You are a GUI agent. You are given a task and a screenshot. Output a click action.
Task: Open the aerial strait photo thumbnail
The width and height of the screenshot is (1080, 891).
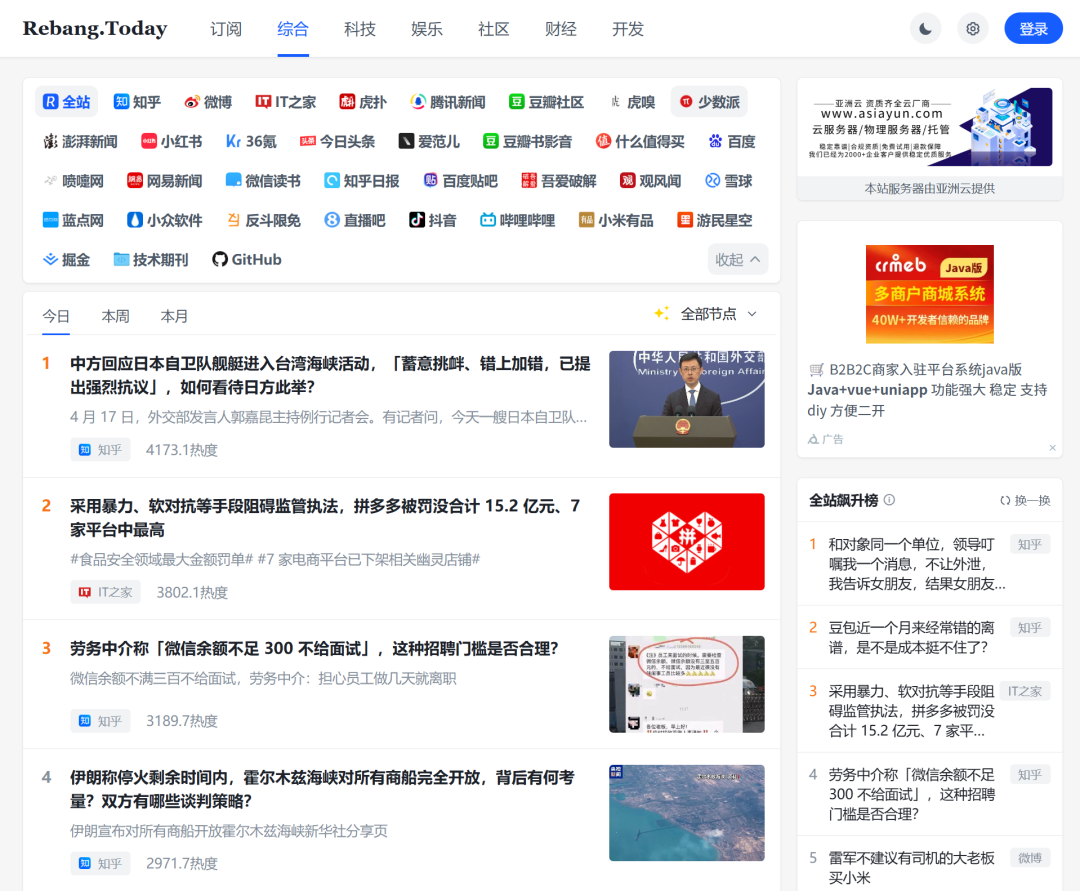687,813
